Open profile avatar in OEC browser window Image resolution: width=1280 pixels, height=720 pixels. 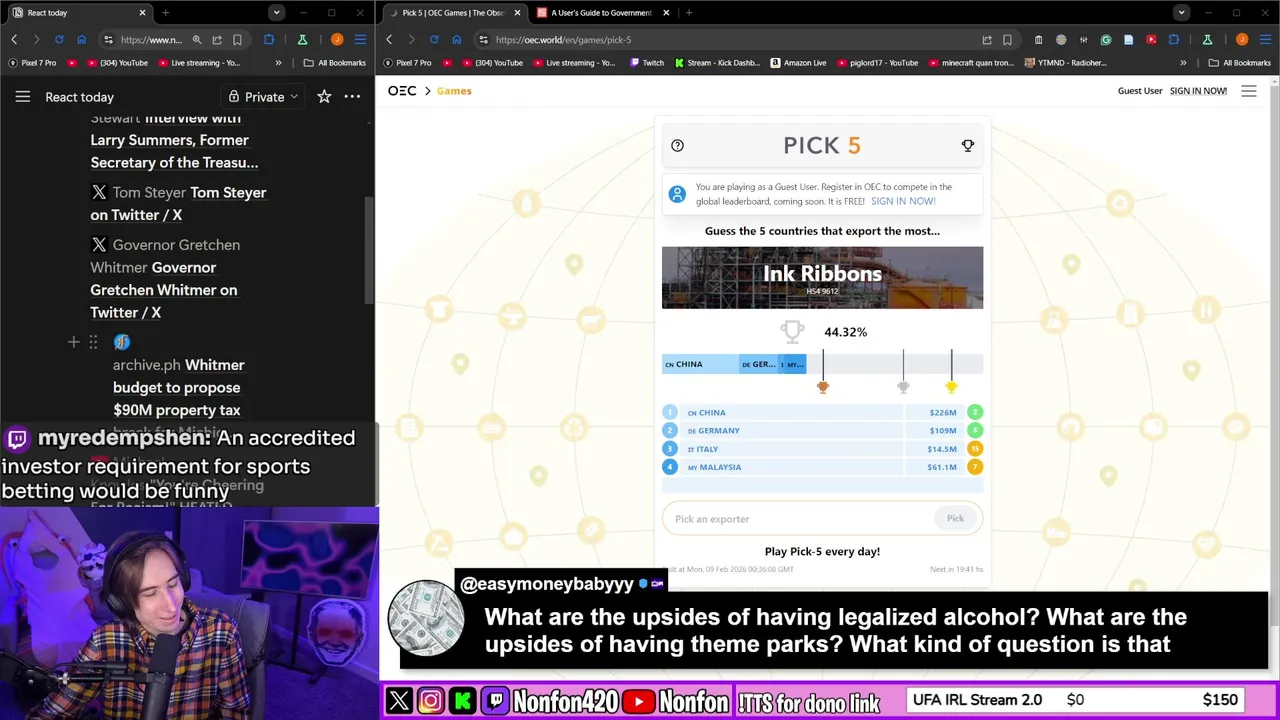point(1242,40)
